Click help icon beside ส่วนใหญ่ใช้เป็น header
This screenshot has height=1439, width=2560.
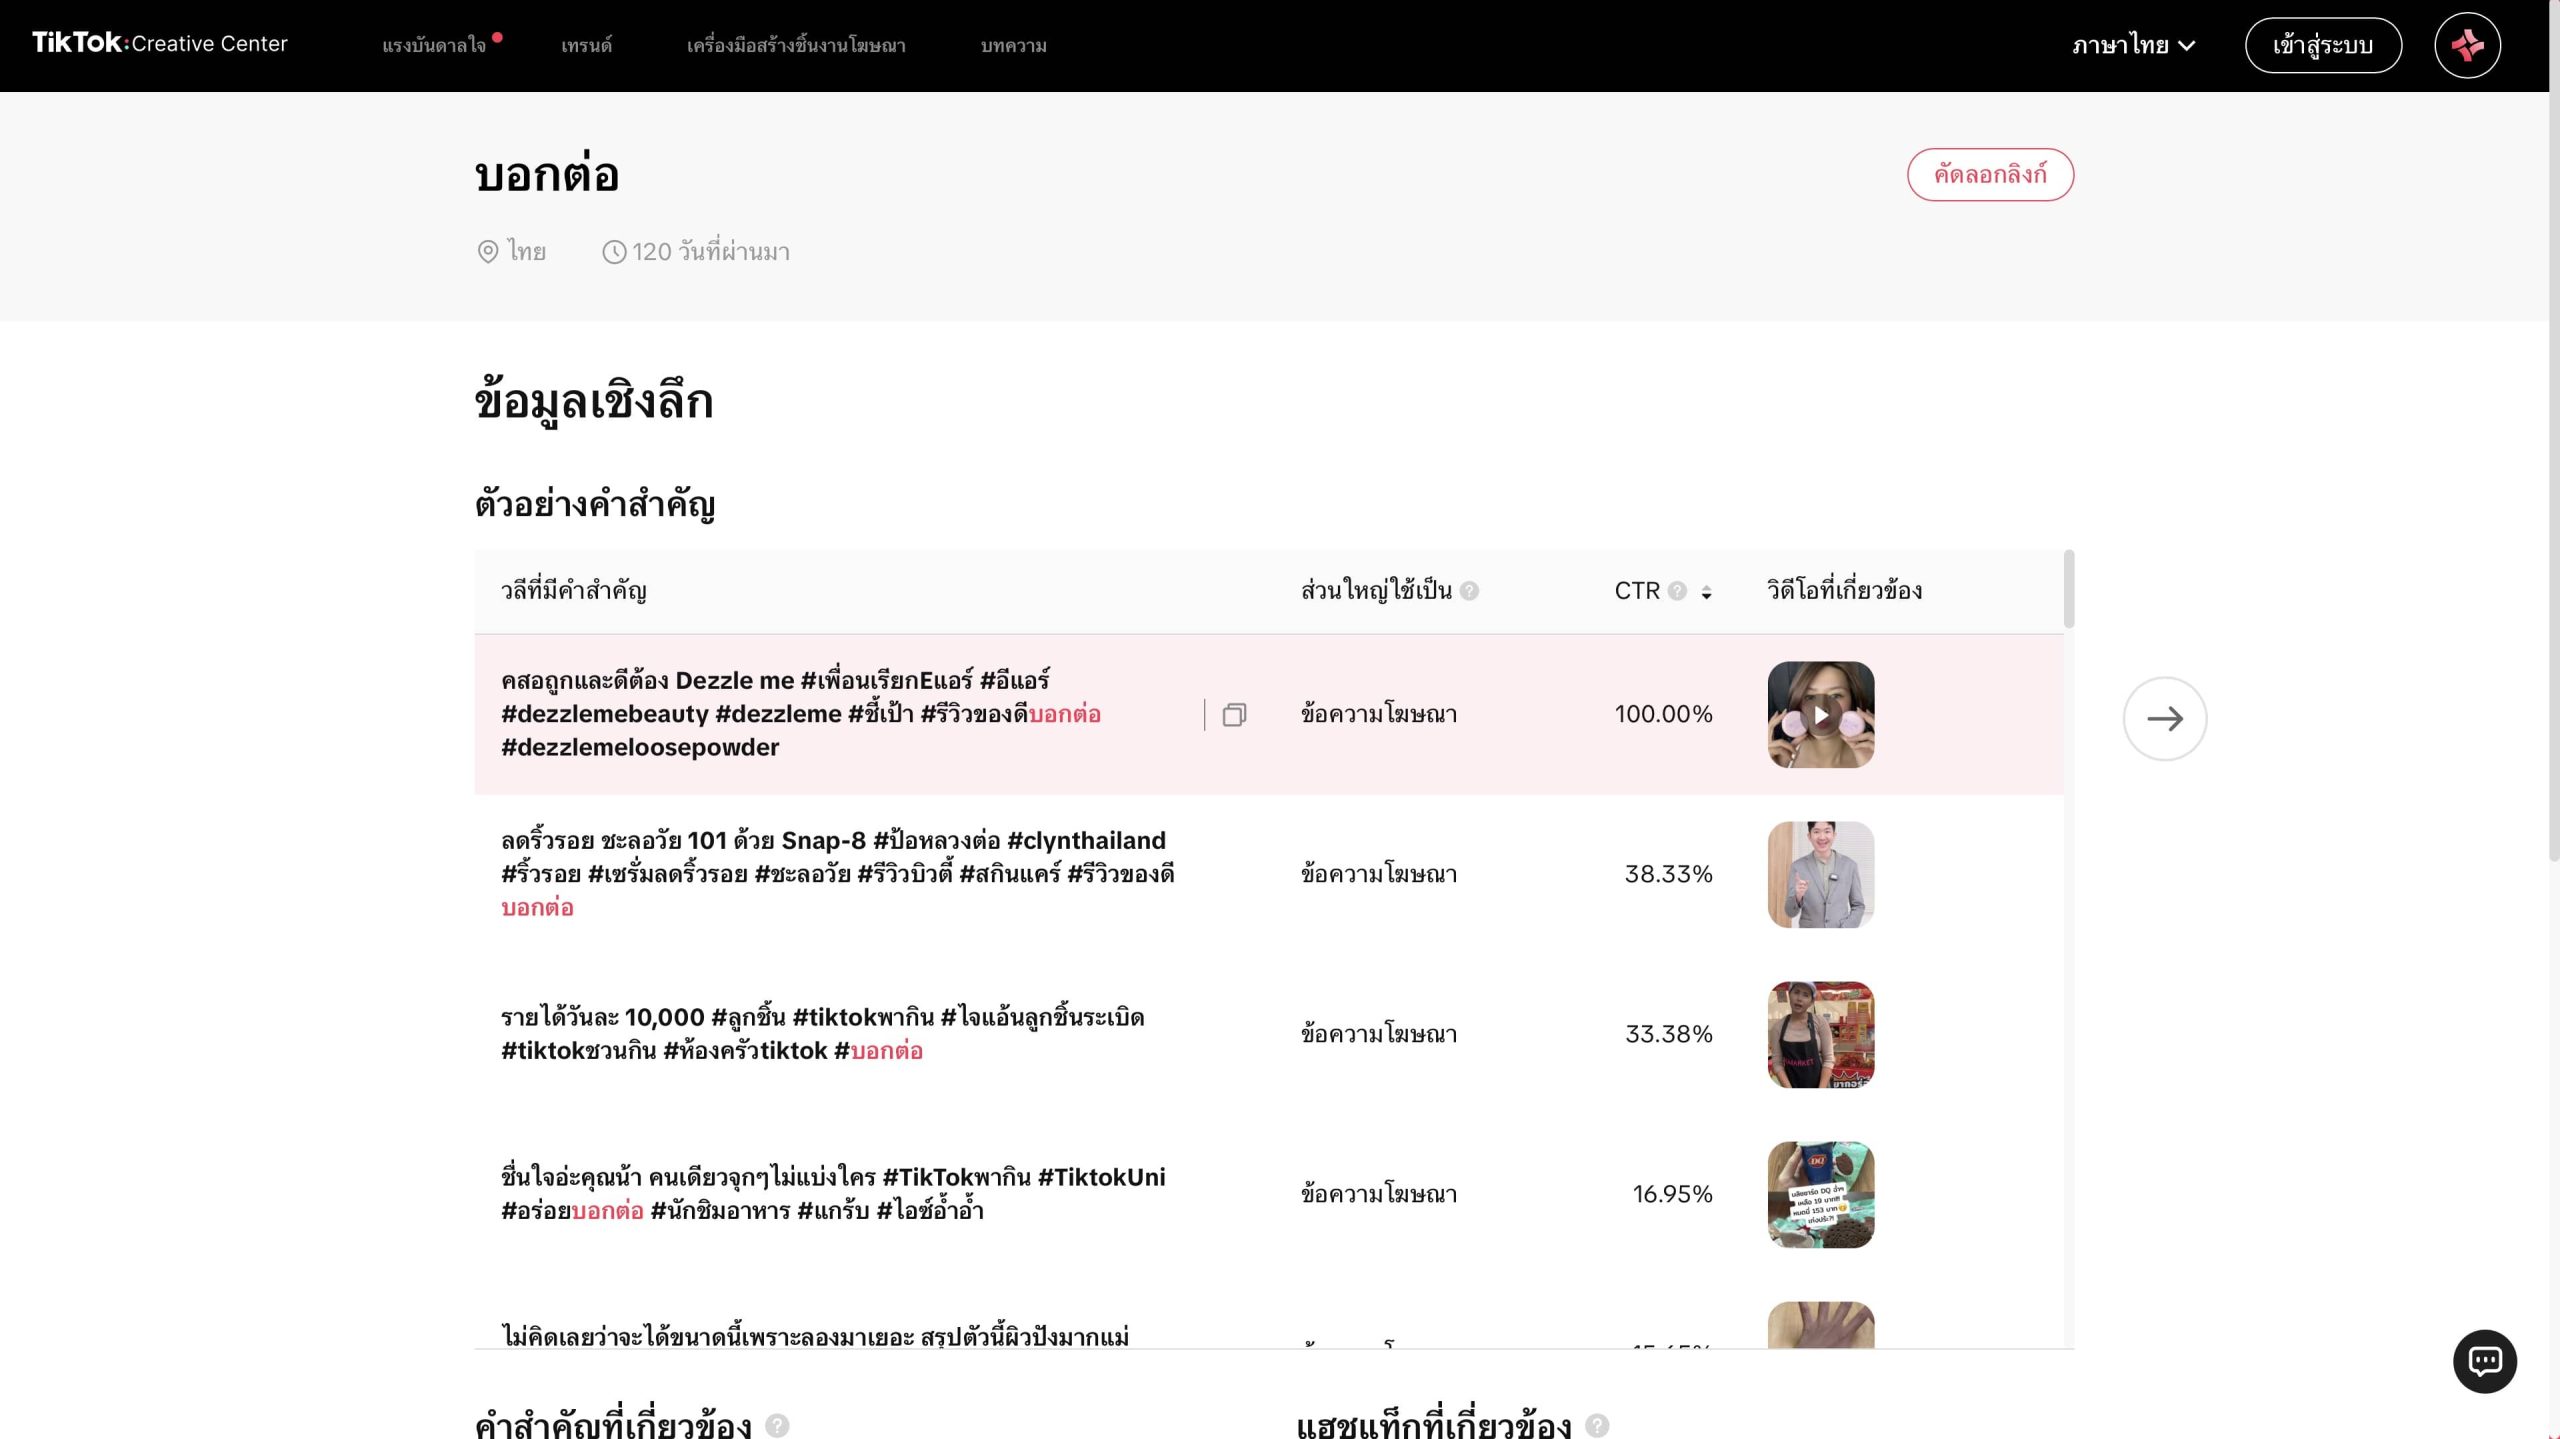click(x=1469, y=591)
